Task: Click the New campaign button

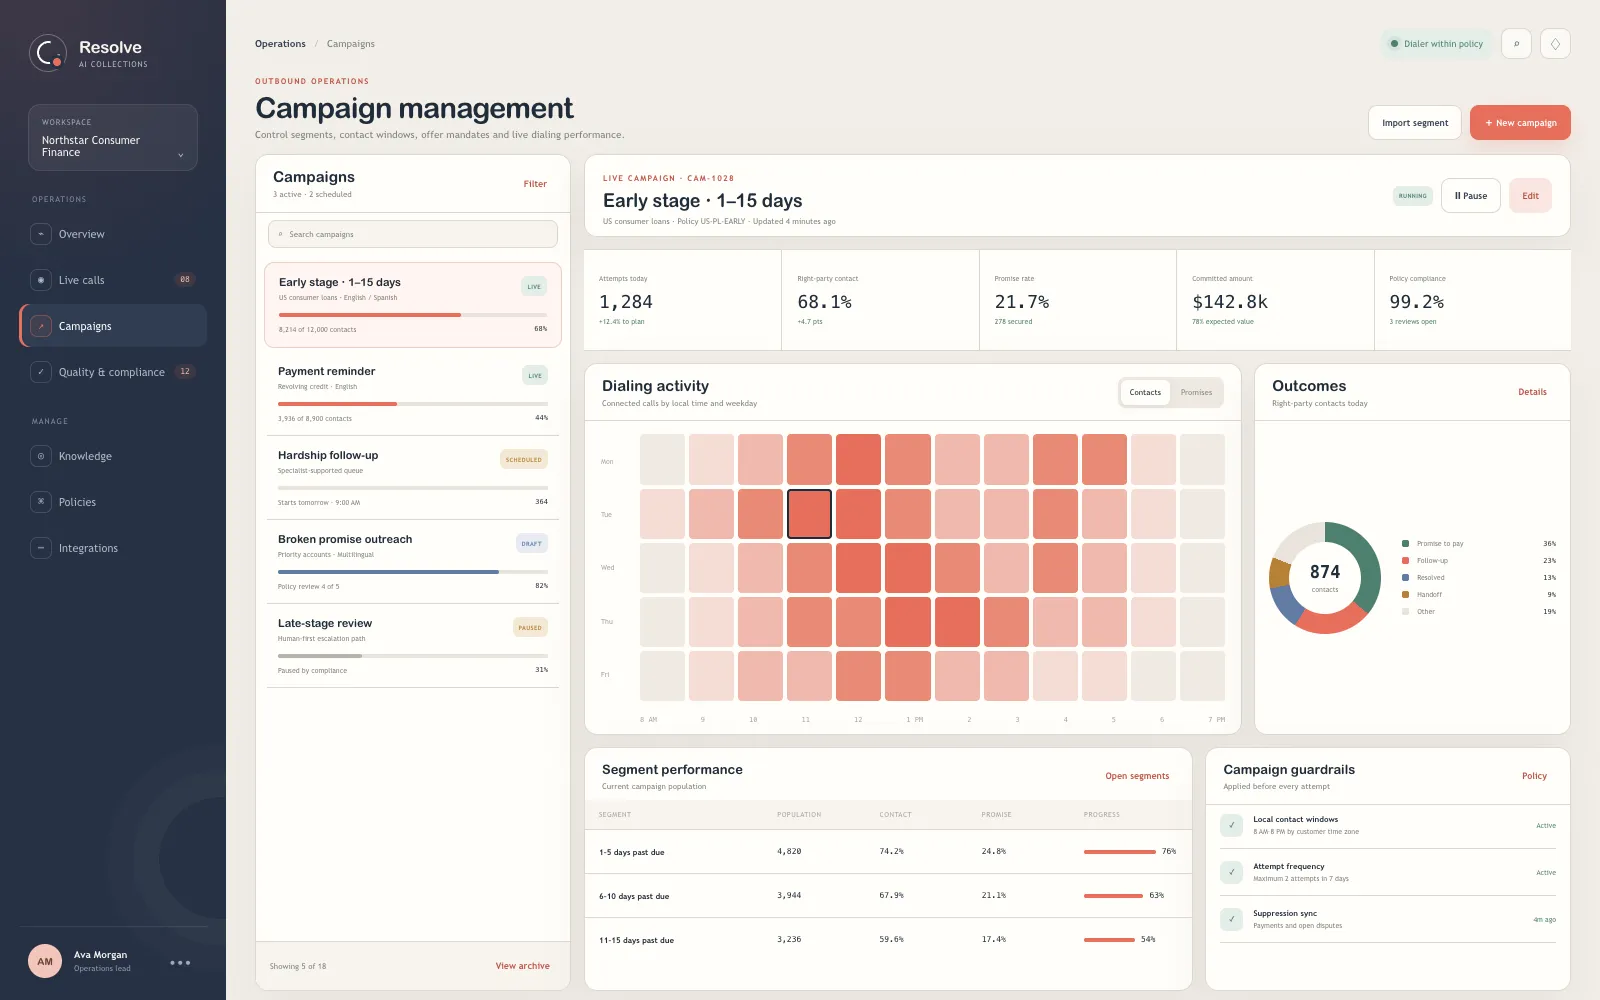Action: pyautogui.click(x=1520, y=123)
